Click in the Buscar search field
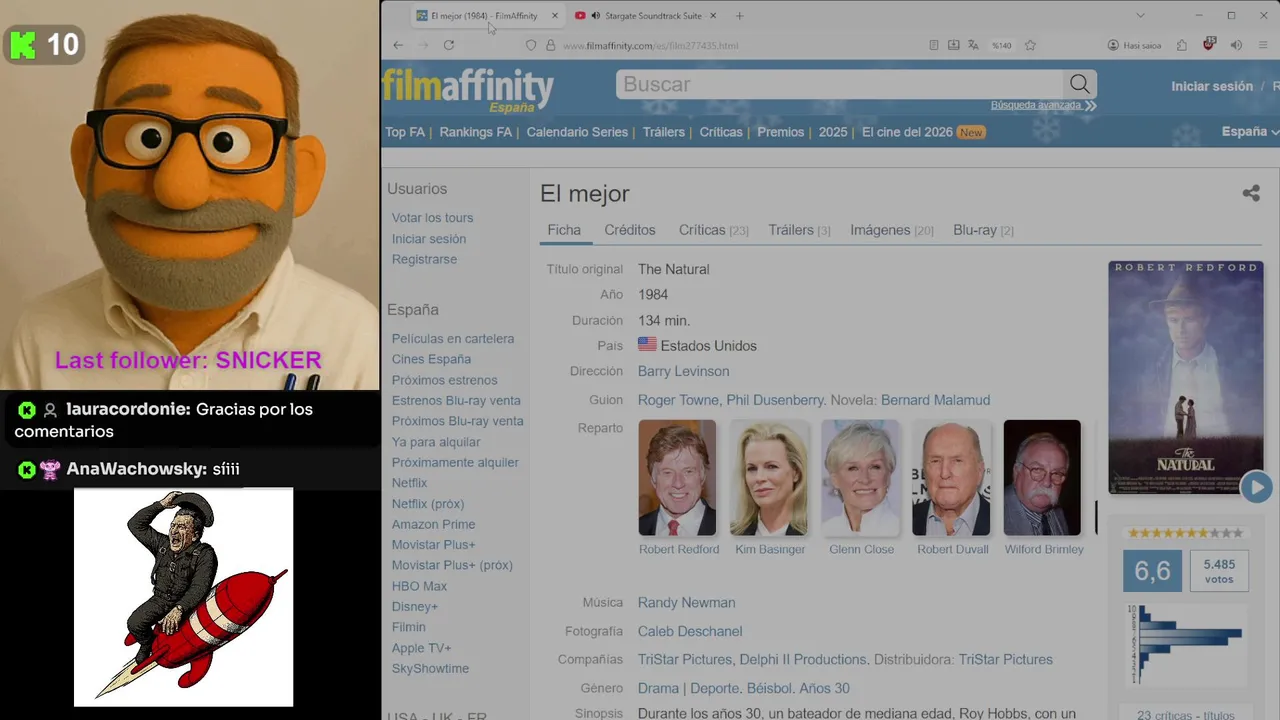Image resolution: width=1280 pixels, height=720 pixels. (840, 84)
